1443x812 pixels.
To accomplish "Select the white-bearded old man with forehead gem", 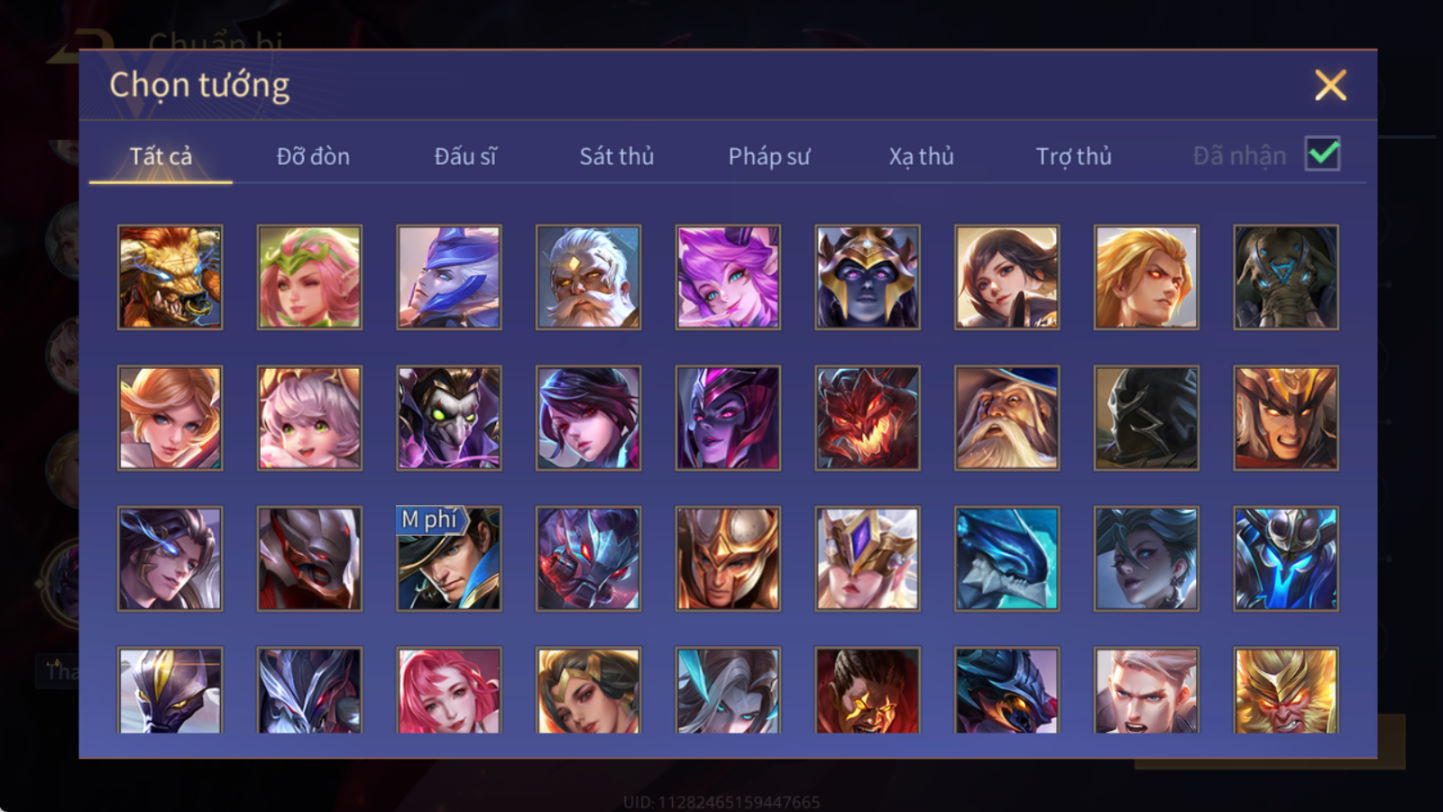I will (588, 277).
